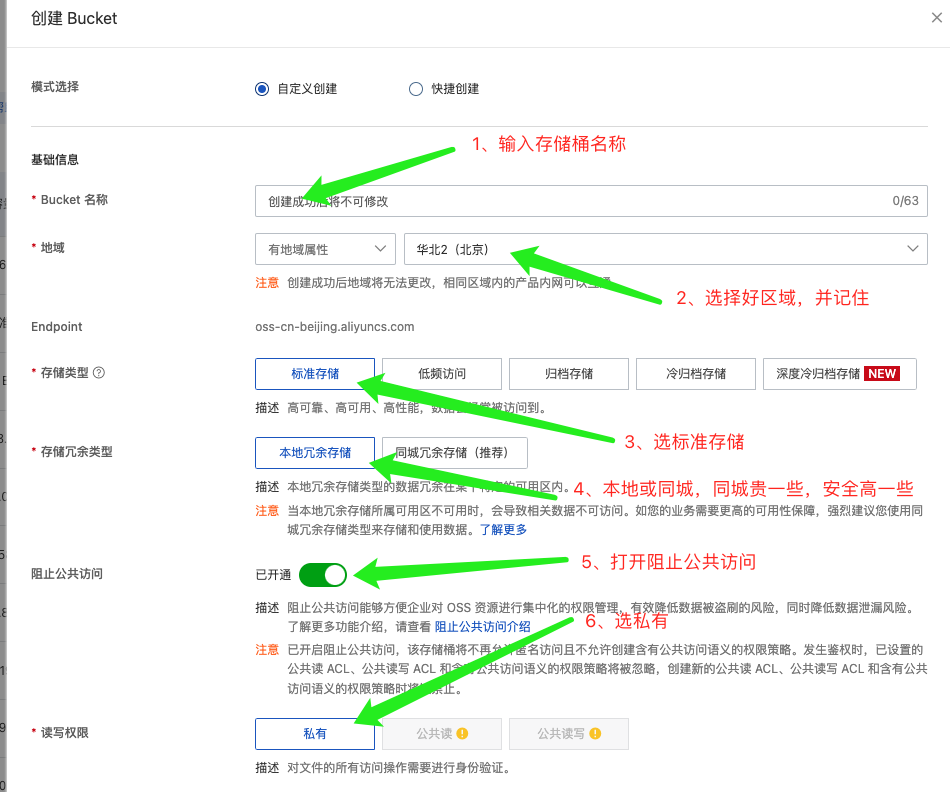Select the 自定义创建 radio button
This screenshot has height=792, width=950.
click(262, 89)
